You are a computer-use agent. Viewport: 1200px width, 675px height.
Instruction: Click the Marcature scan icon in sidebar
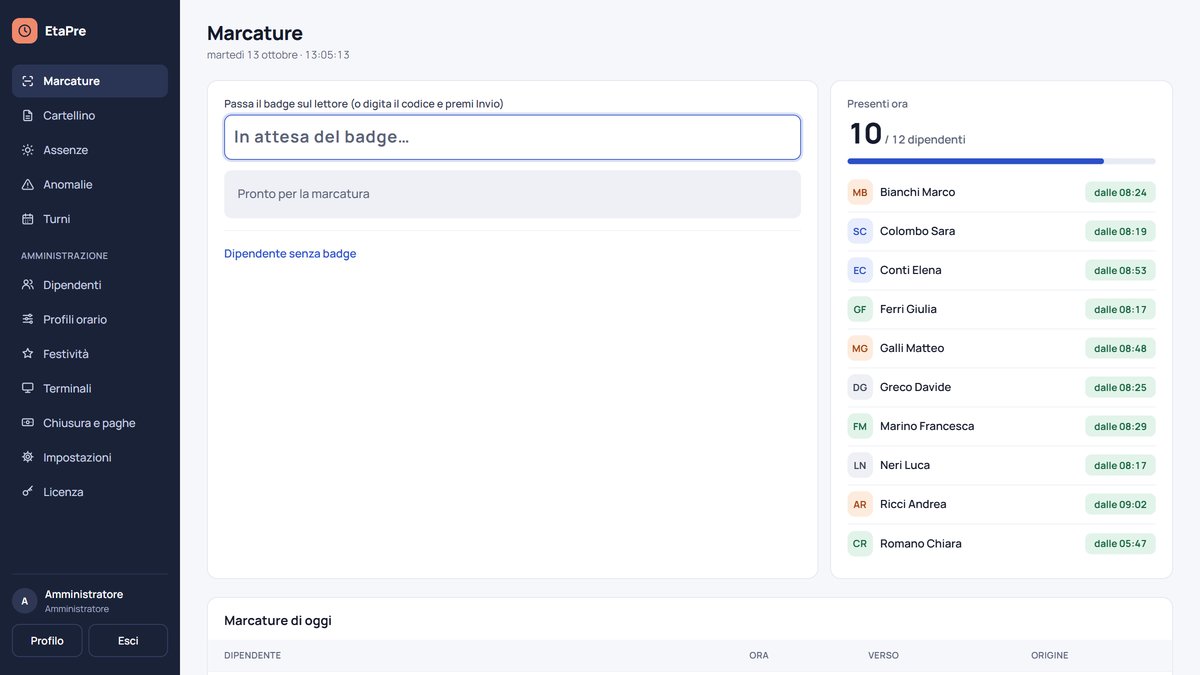(x=28, y=81)
